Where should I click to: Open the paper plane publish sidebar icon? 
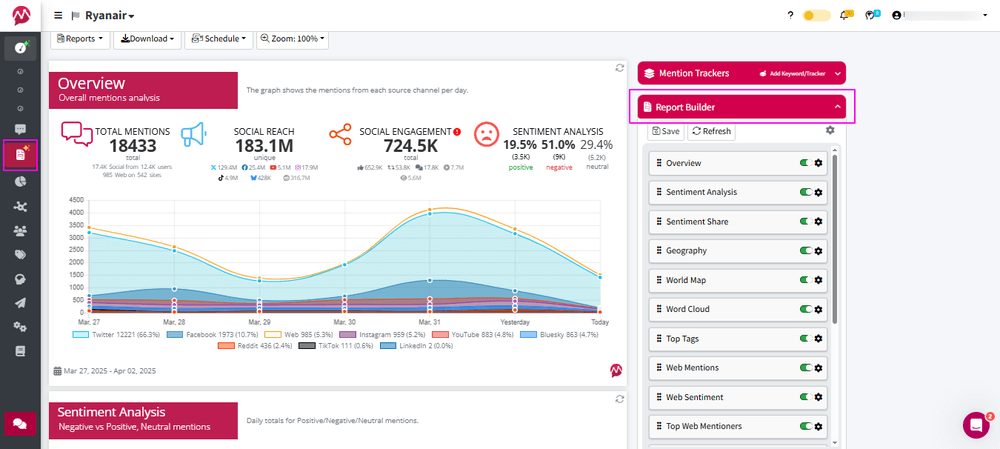tap(20, 303)
